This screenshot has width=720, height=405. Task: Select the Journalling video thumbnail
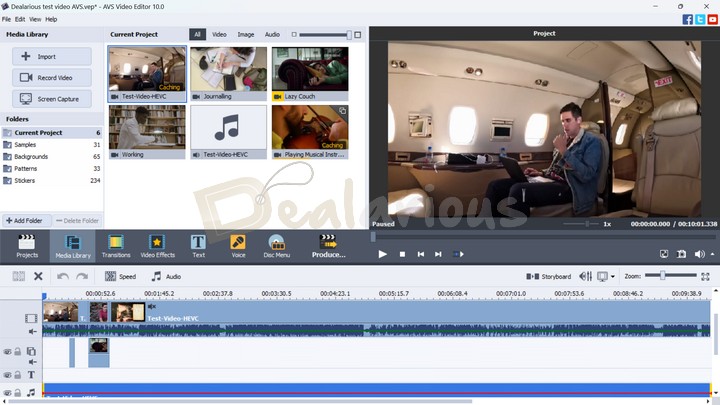(x=228, y=73)
